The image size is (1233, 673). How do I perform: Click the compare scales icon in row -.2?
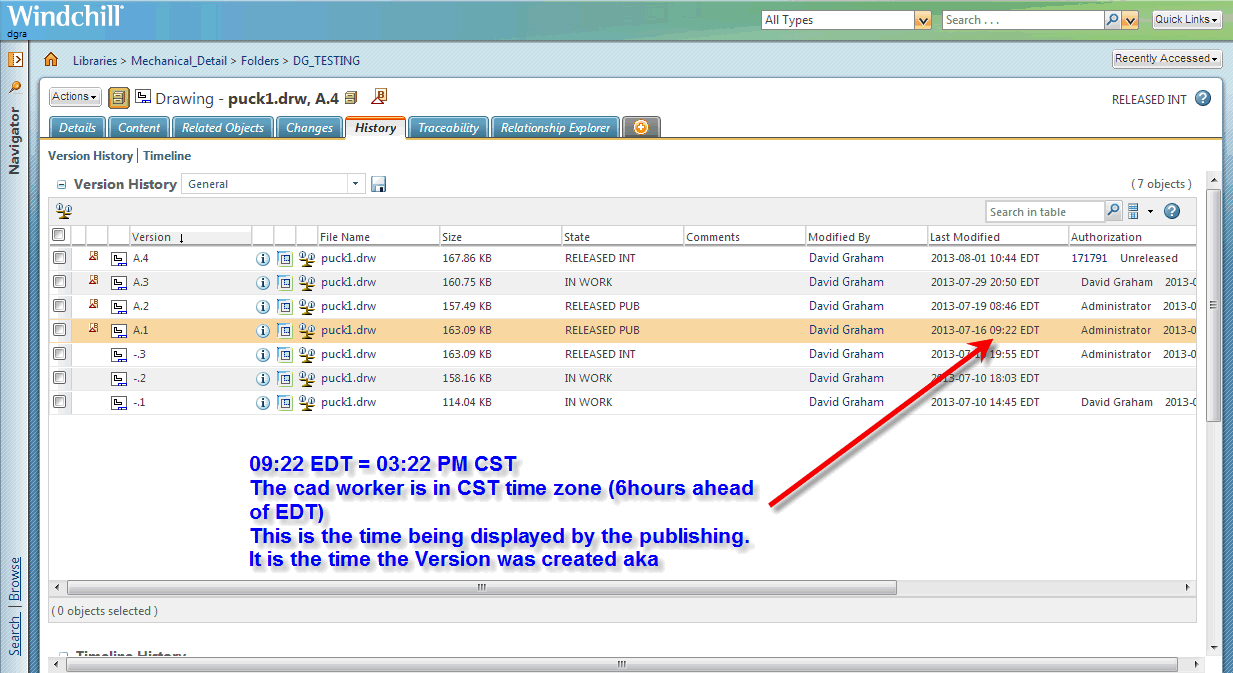[x=307, y=378]
